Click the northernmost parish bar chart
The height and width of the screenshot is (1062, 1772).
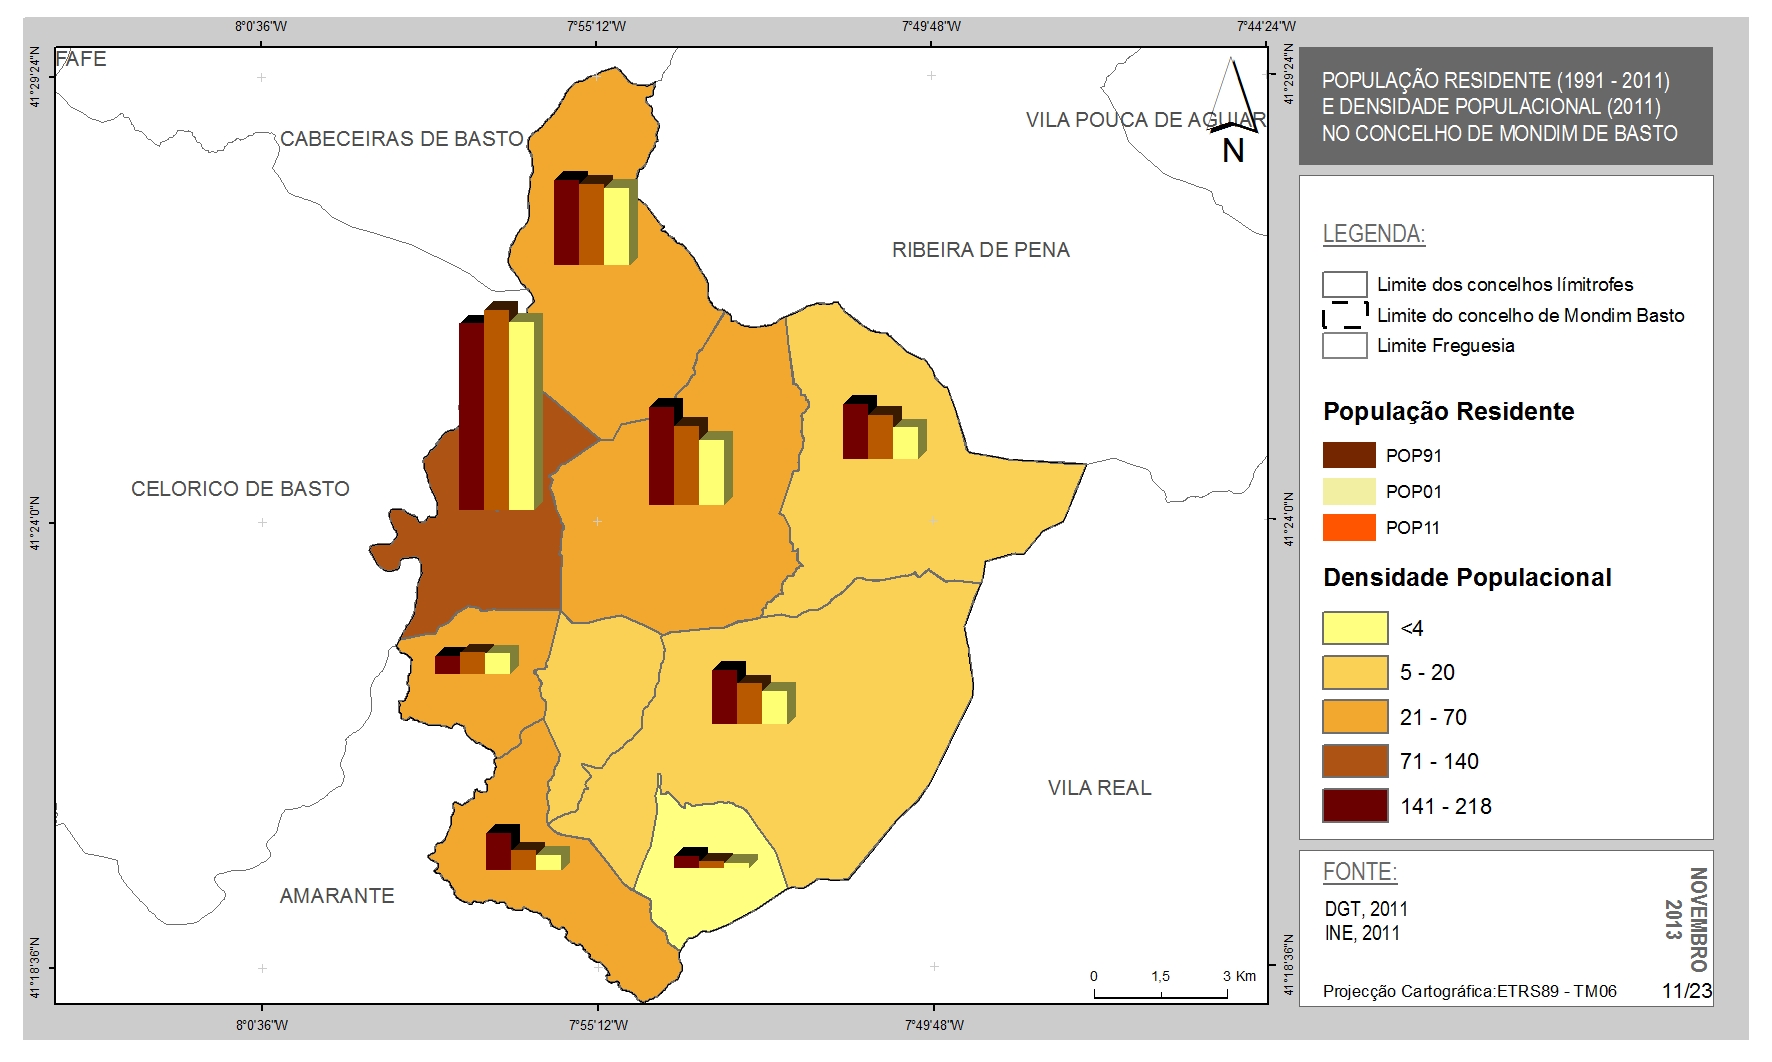[596, 218]
